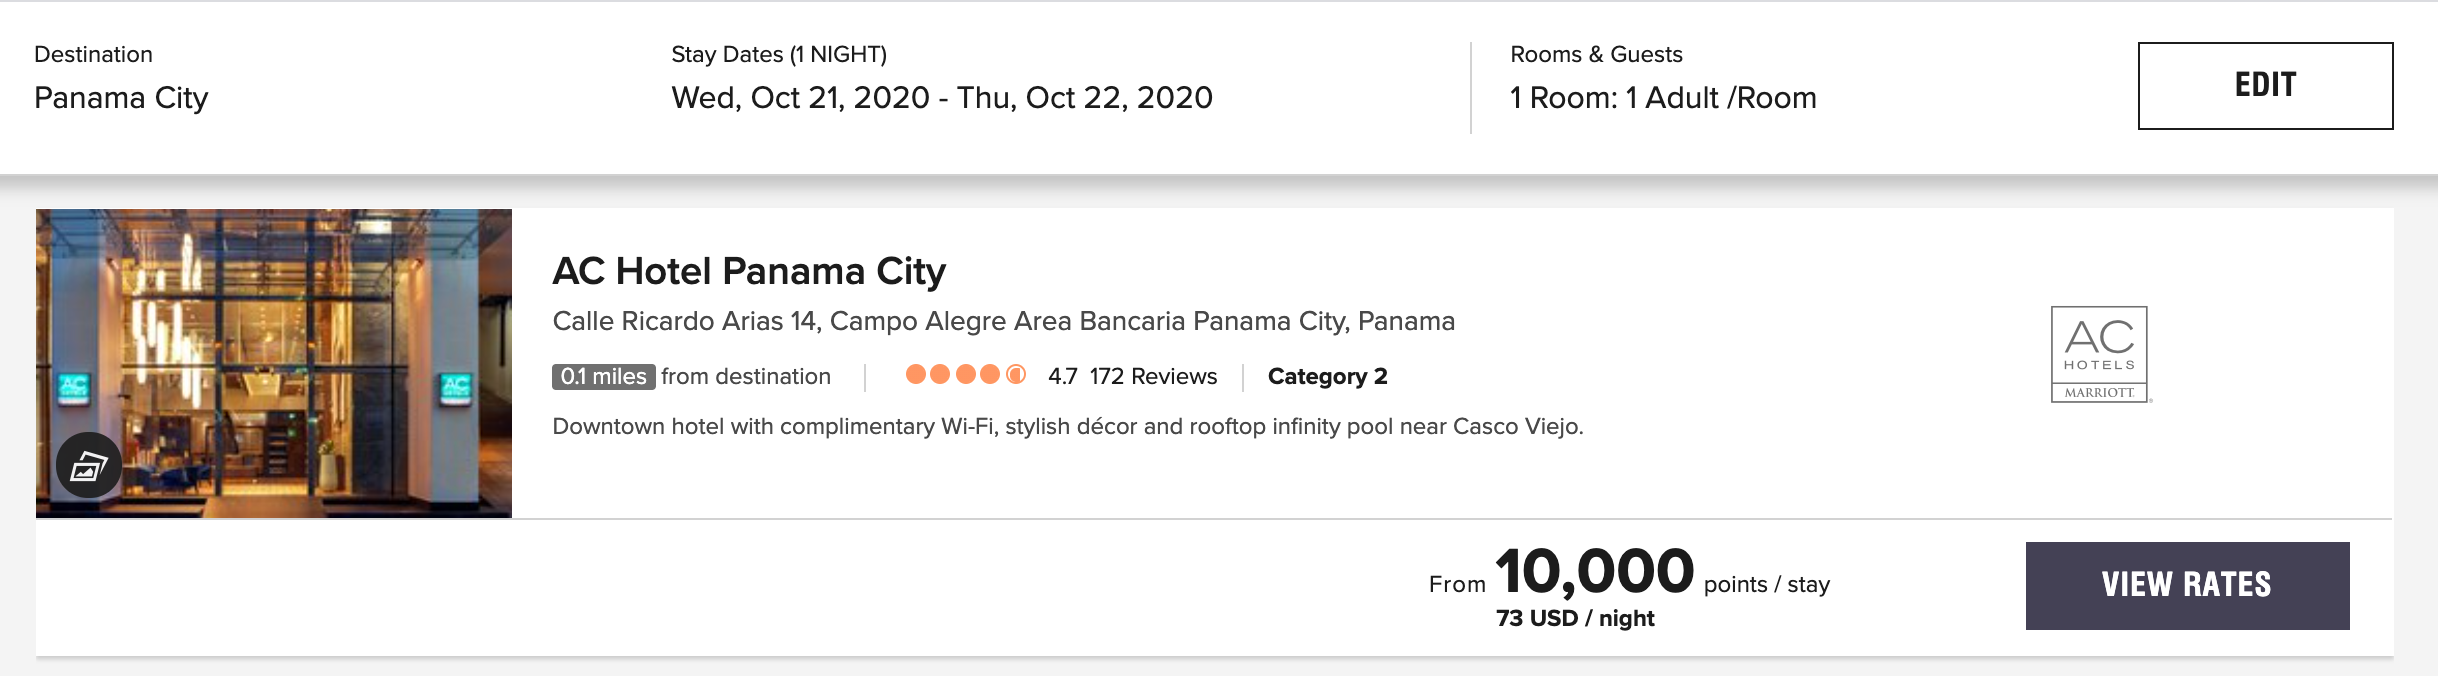Click the orange rating circles
Image resolution: width=2438 pixels, height=676 pixels.
tap(965, 375)
